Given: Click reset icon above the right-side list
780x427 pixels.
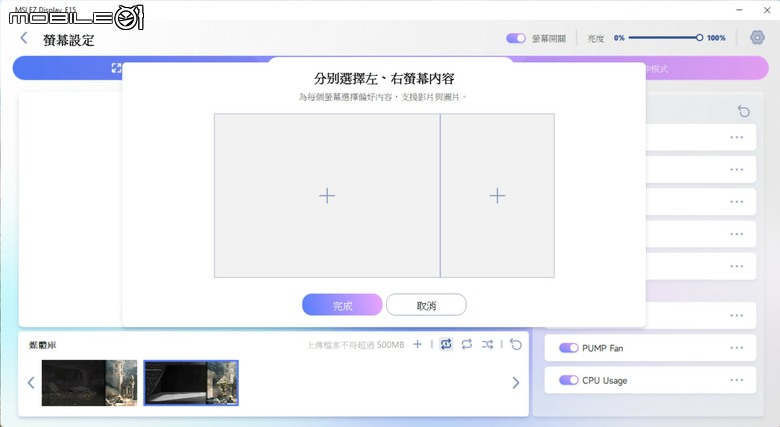Looking at the screenshot, I should click(x=744, y=111).
